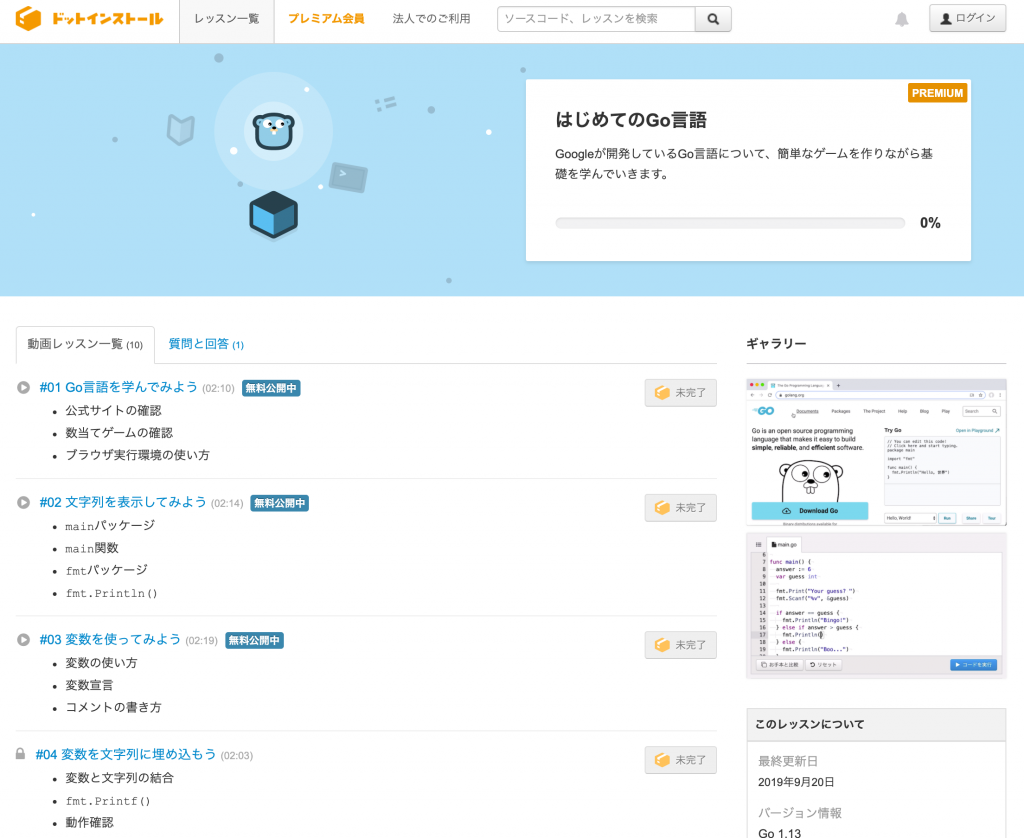Click the lock icon beside lesson #04
This screenshot has width=1024, height=838.
20,754
